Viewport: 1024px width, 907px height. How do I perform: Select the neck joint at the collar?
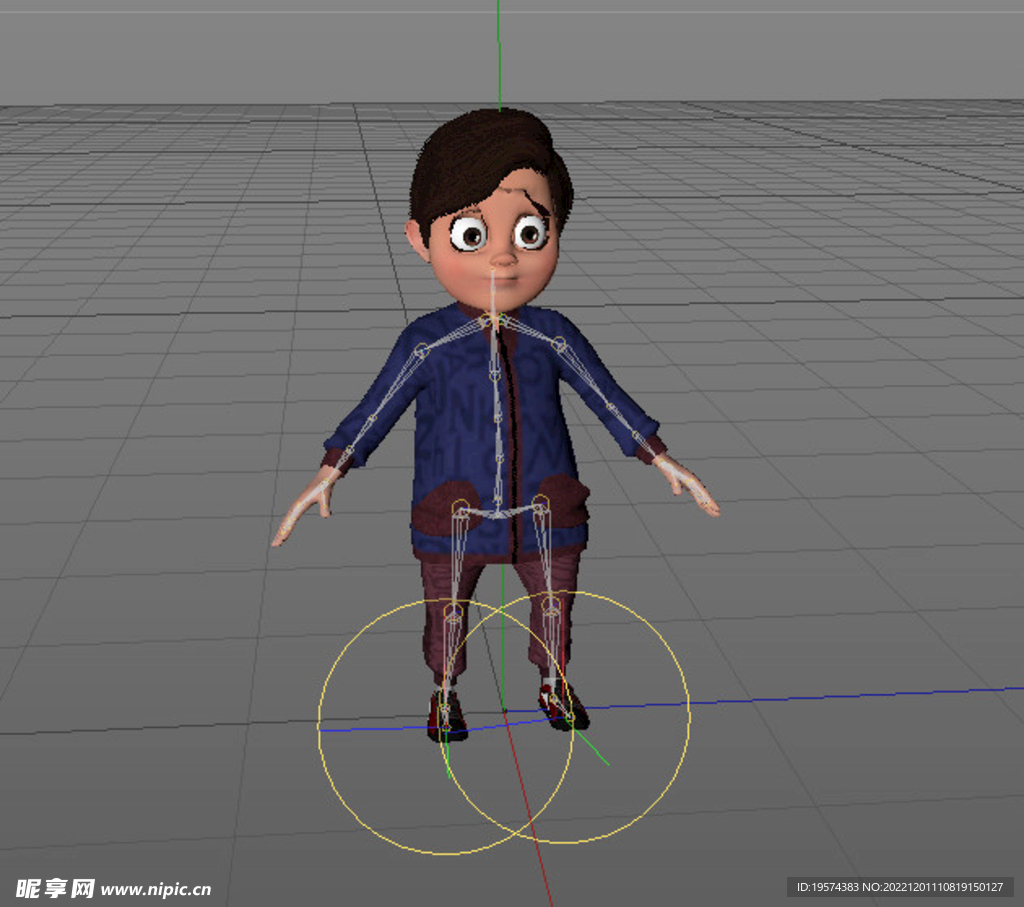pyautogui.click(x=493, y=320)
